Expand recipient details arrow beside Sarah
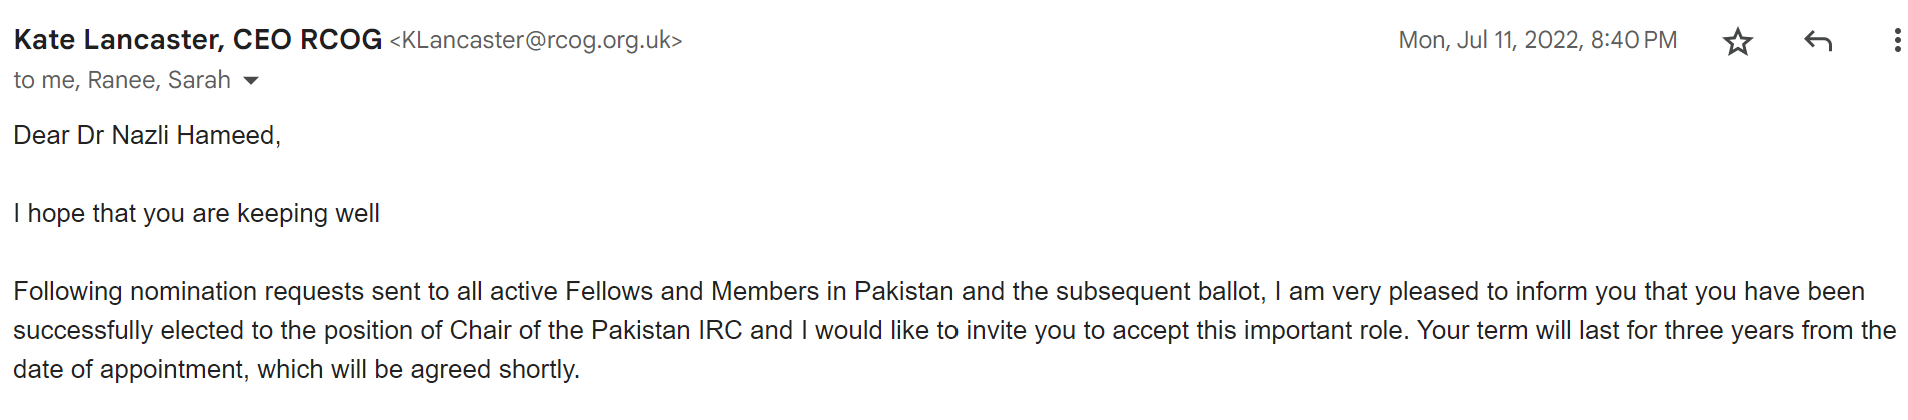The width and height of the screenshot is (1908, 420). click(x=251, y=81)
